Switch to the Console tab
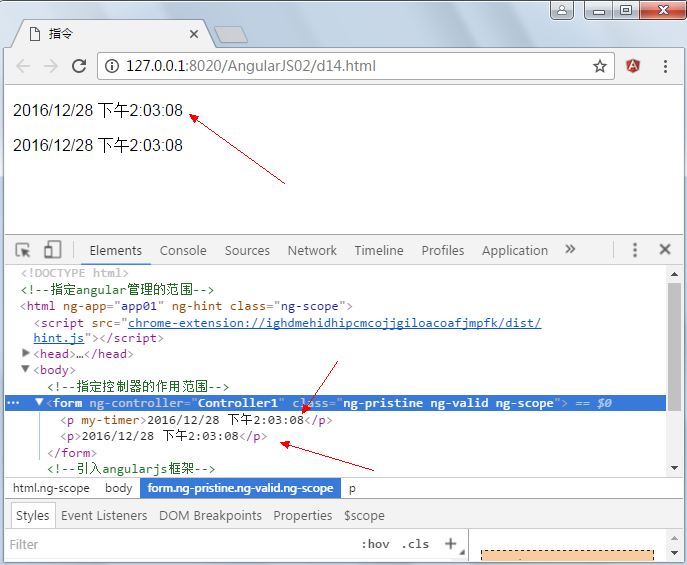Viewport: 687px width, 565px height. pyautogui.click(x=183, y=251)
